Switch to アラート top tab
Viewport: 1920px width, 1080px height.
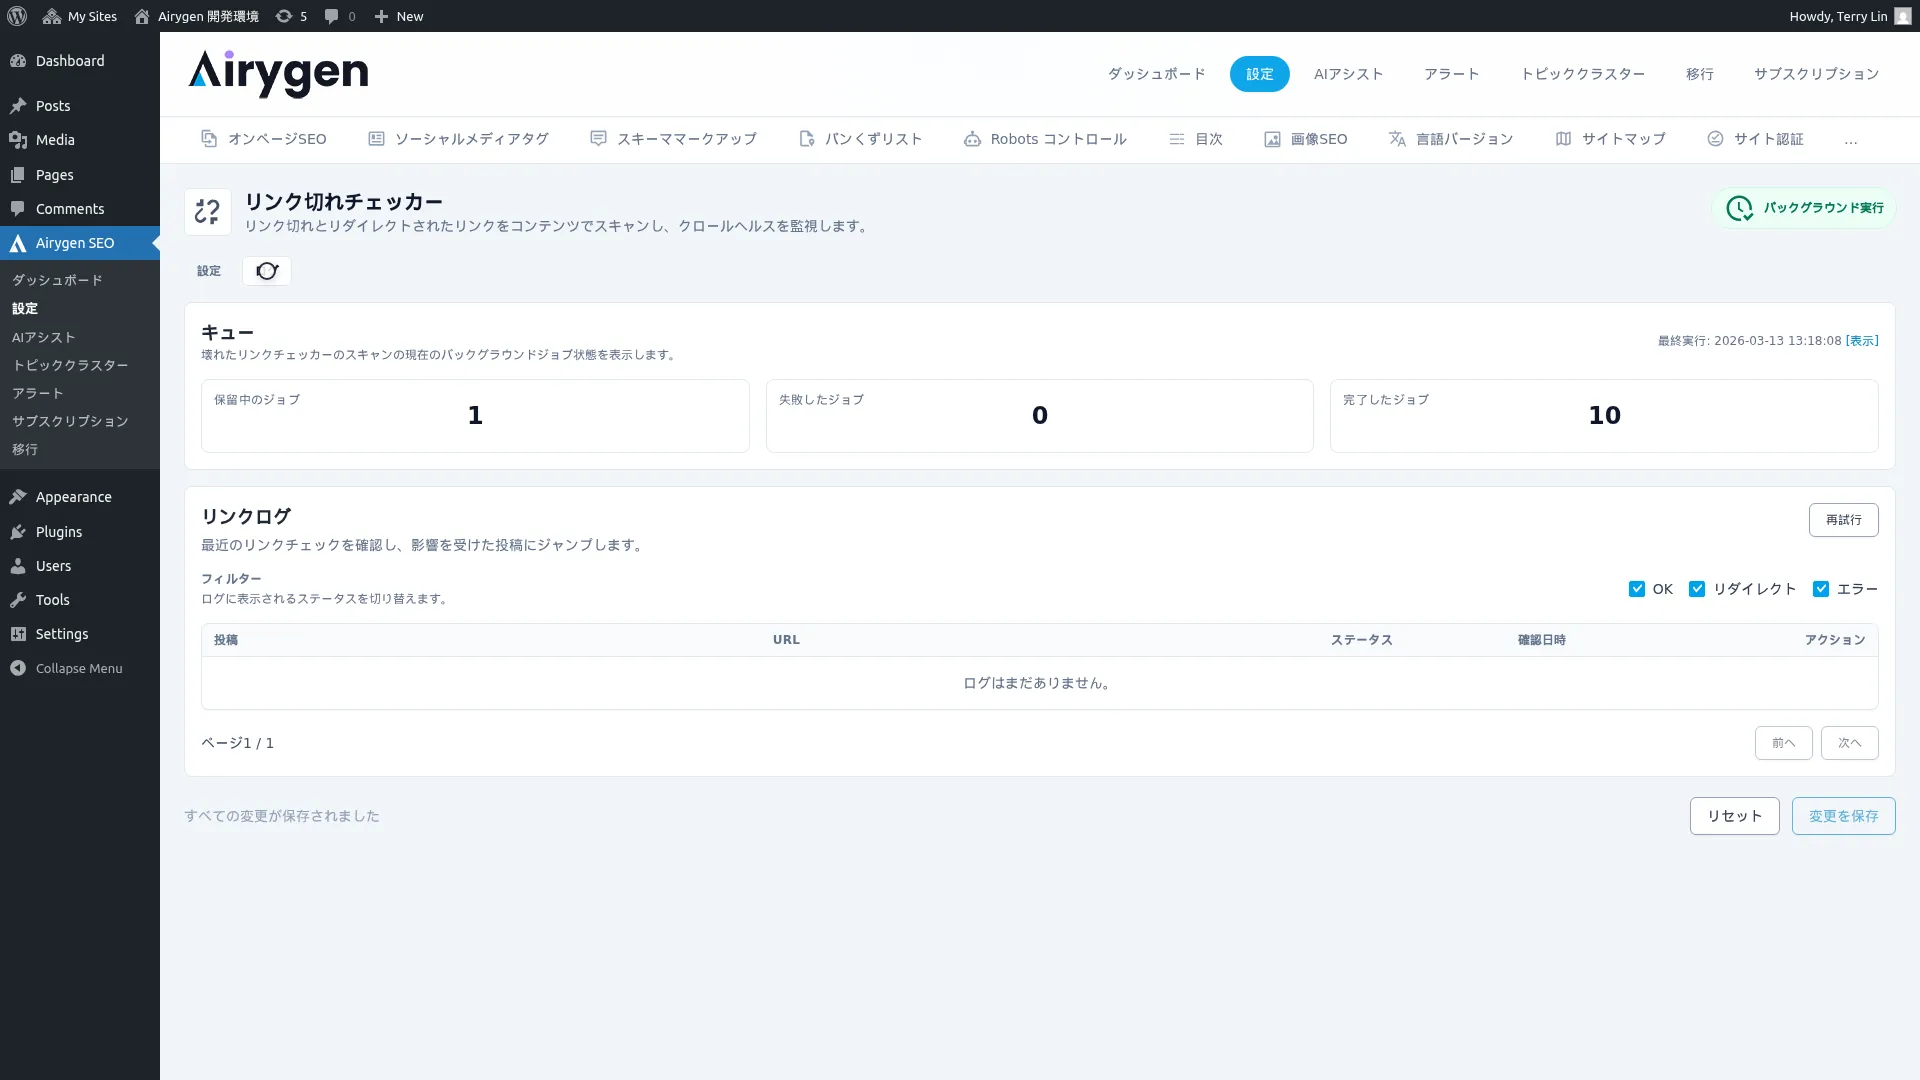click(x=1451, y=74)
